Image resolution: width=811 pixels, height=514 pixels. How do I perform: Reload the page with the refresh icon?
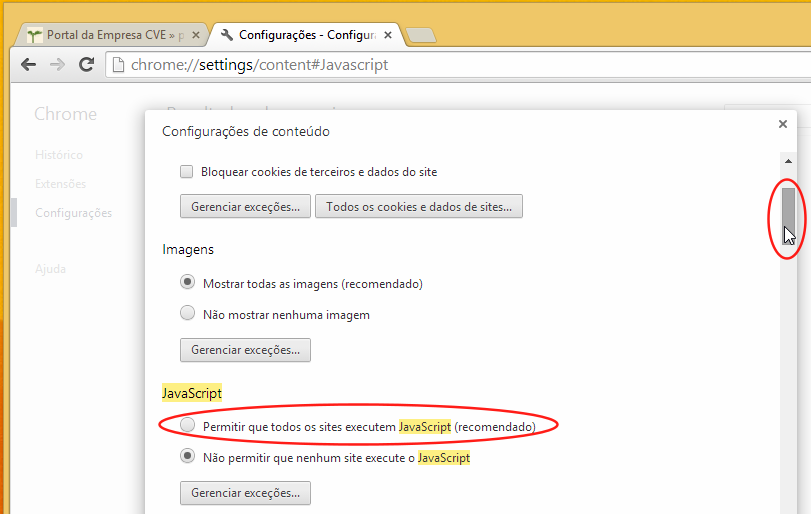pos(86,64)
